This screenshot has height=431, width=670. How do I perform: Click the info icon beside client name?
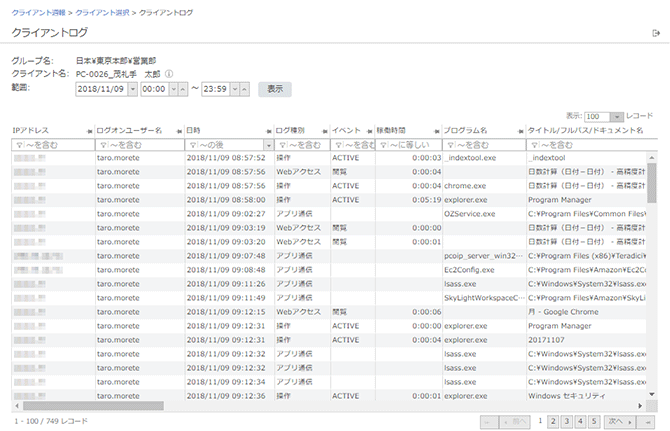point(169,74)
